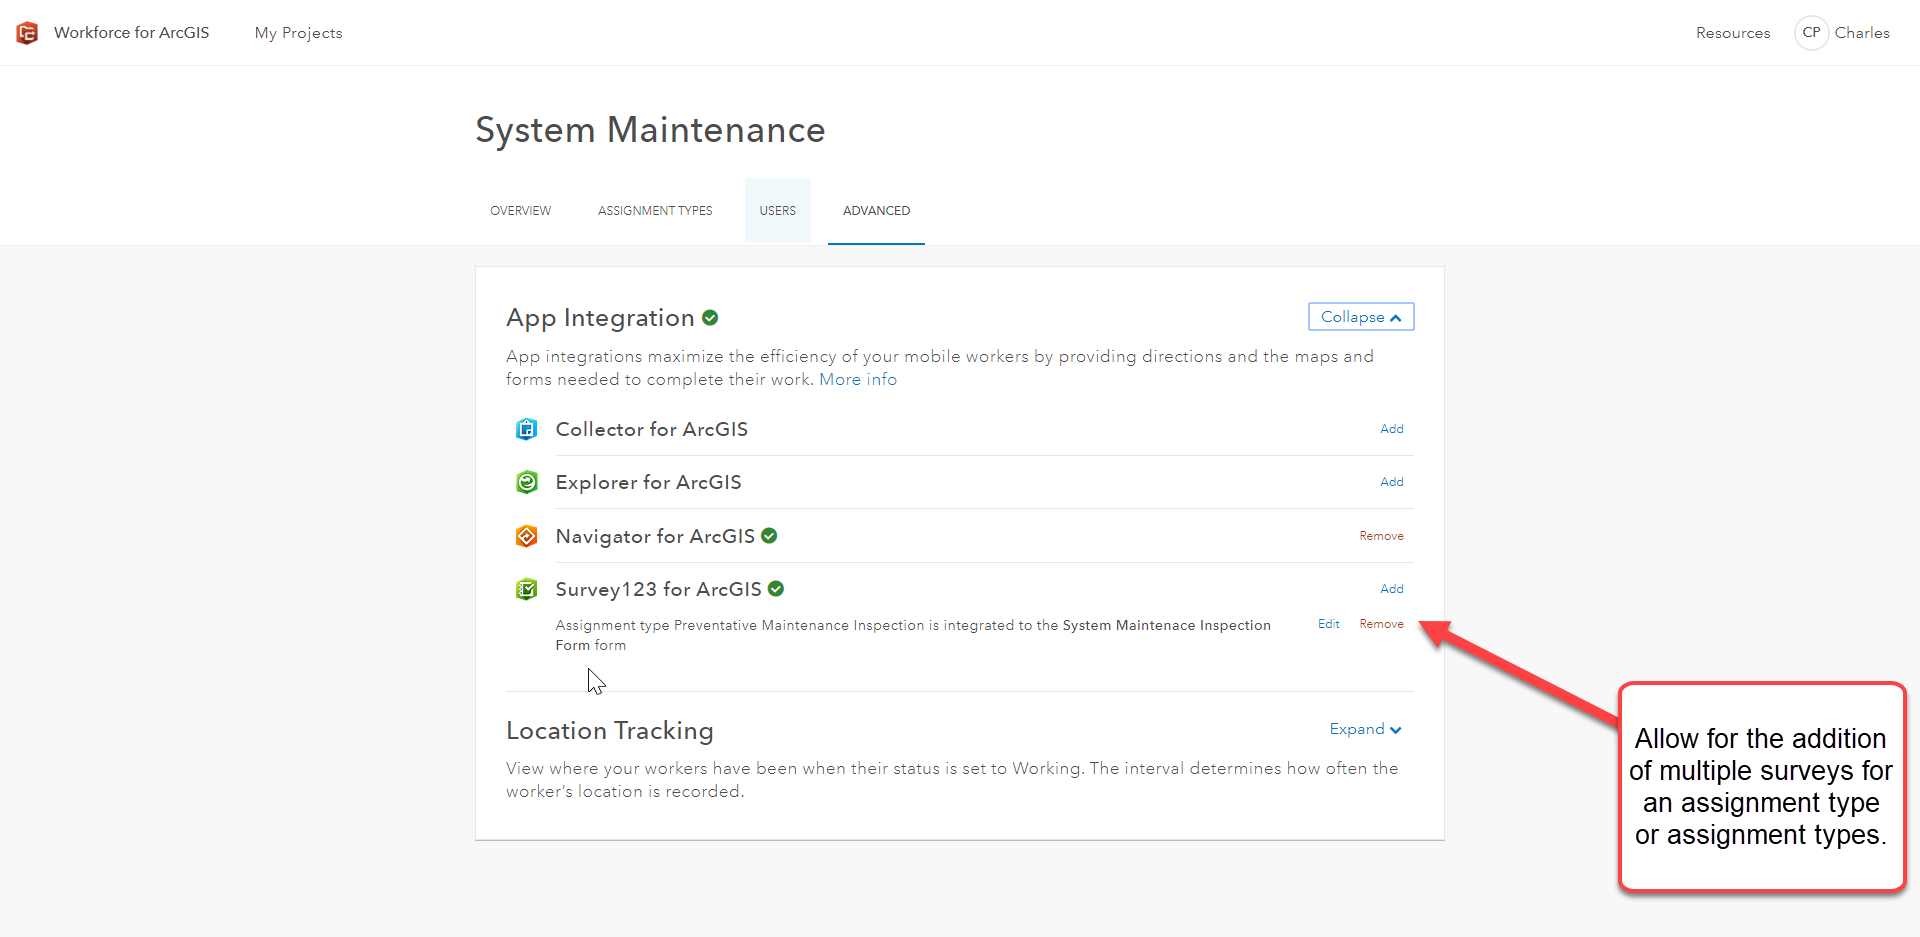Image resolution: width=1920 pixels, height=937 pixels.
Task: Click the Location Tracking description paragraph
Action: [952, 780]
